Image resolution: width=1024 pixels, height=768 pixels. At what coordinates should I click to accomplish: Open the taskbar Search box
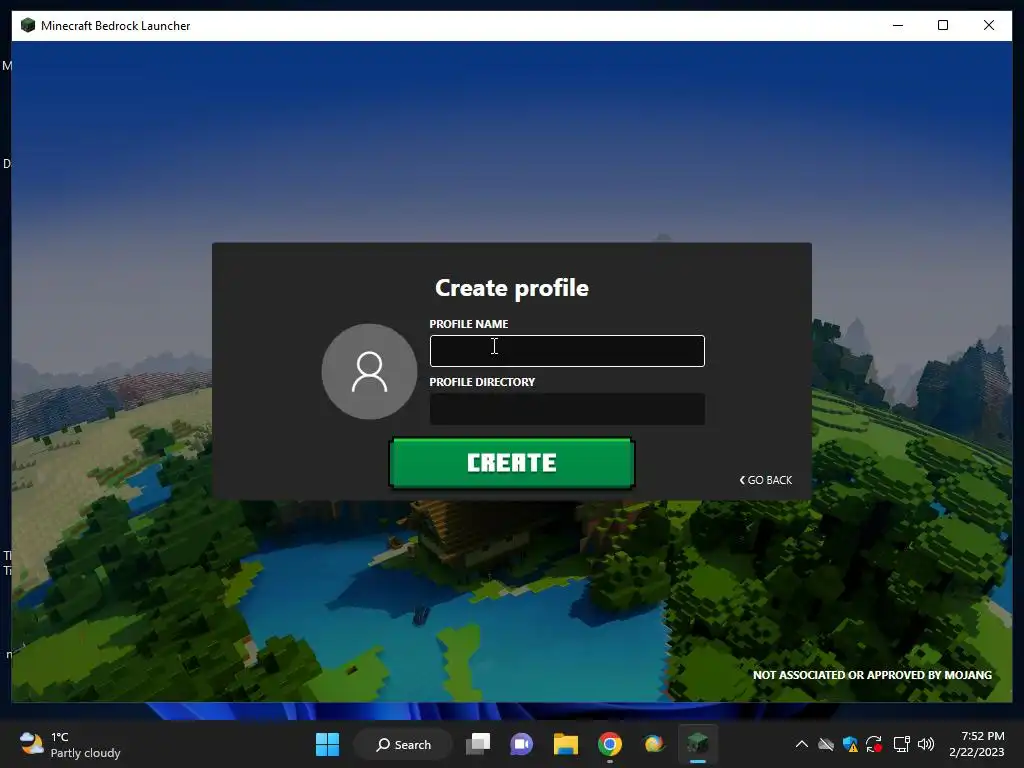(x=403, y=744)
